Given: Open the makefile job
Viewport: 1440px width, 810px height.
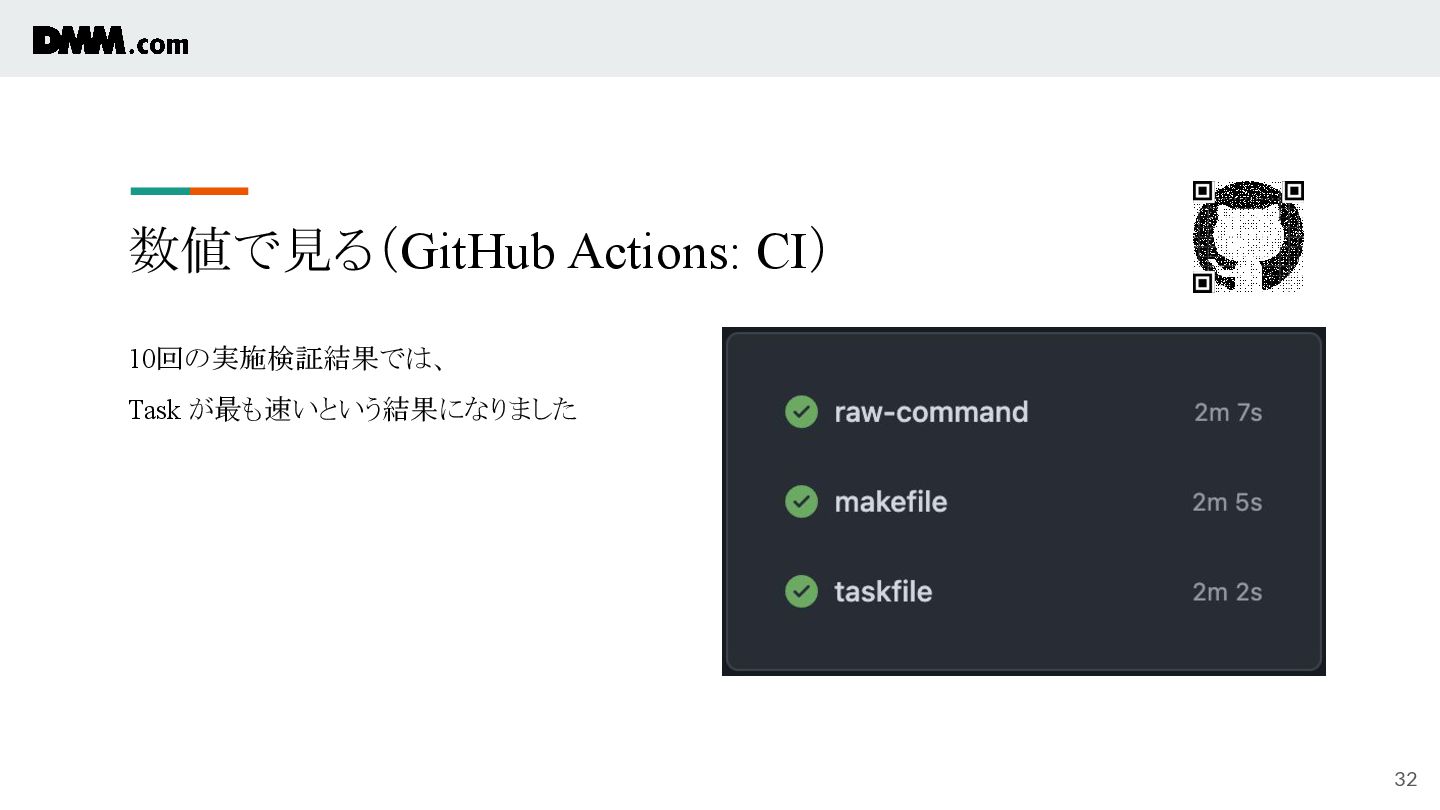Looking at the screenshot, I should [891, 502].
